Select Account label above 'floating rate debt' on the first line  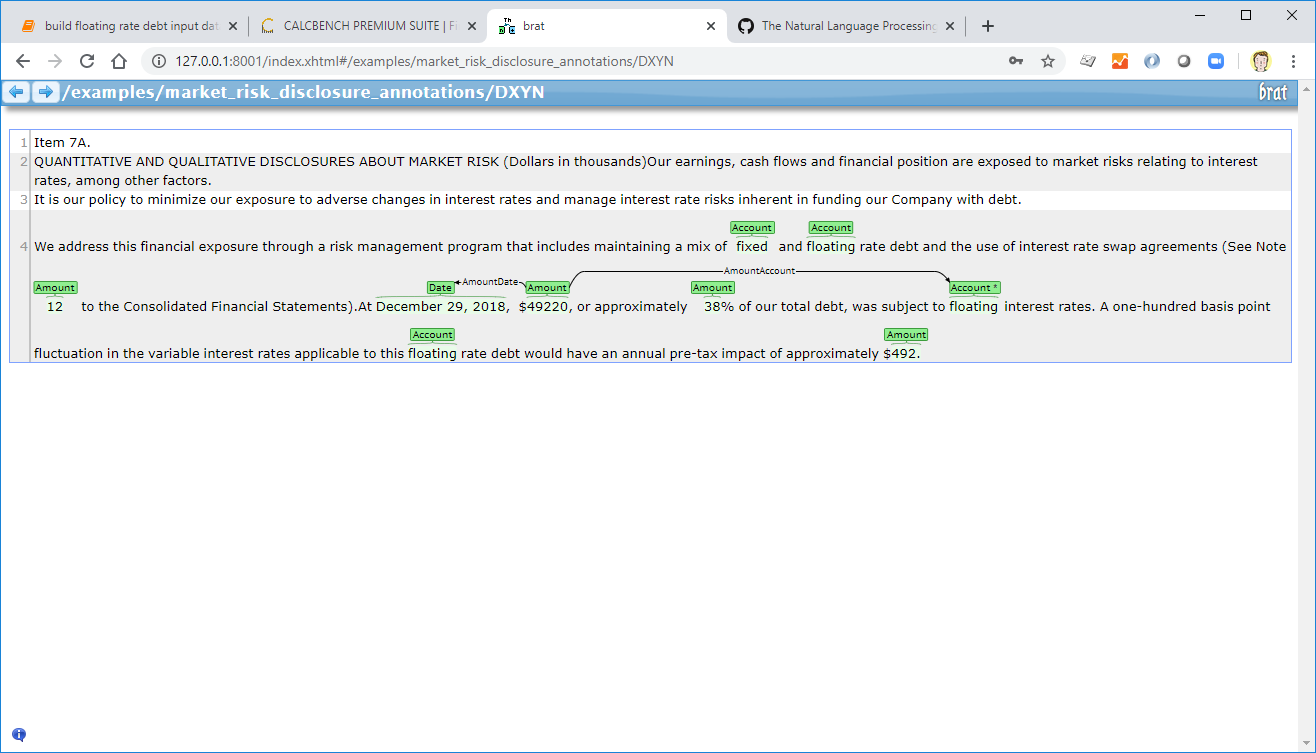pos(831,228)
